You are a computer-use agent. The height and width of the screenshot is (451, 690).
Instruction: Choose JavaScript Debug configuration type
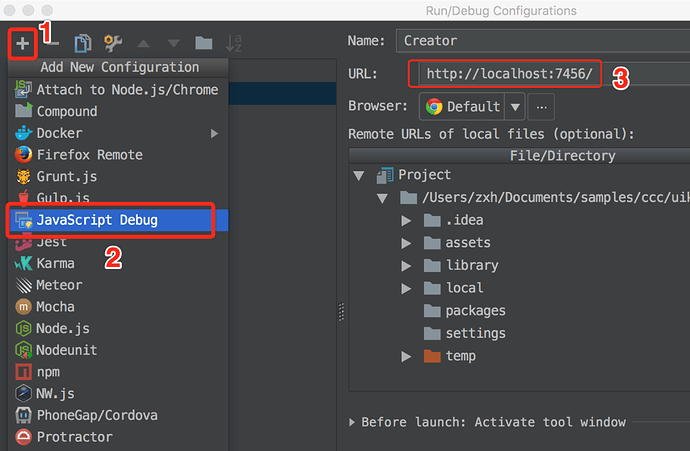pos(97,220)
